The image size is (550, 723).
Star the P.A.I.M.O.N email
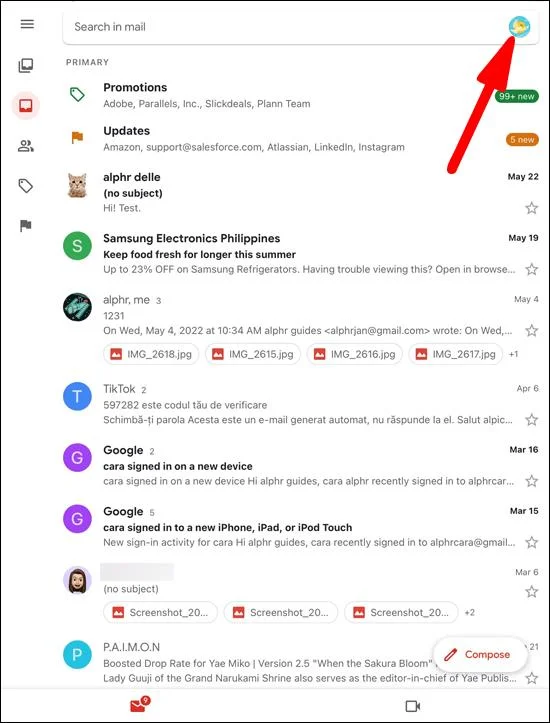[x=532, y=678]
